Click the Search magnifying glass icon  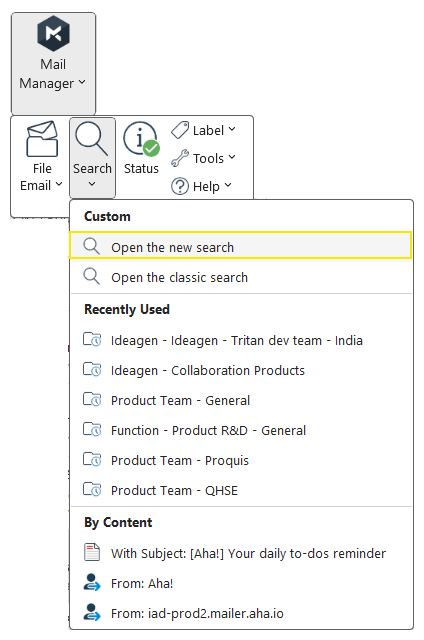(92, 139)
